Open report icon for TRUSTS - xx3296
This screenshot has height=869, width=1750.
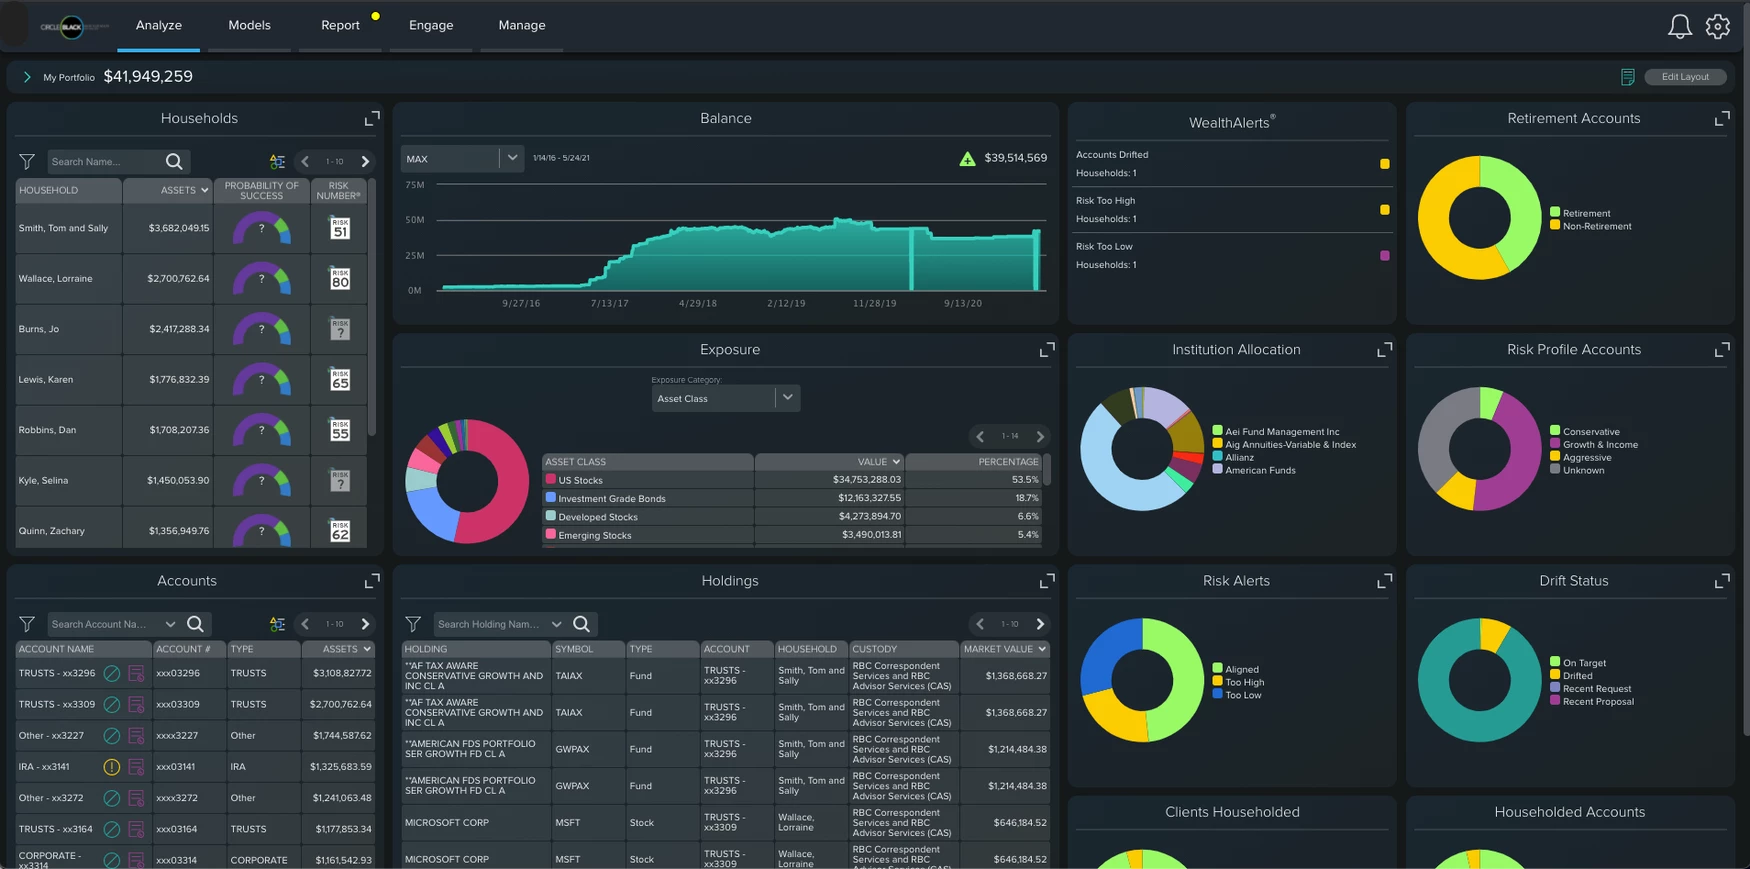click(x=136, y=674)
